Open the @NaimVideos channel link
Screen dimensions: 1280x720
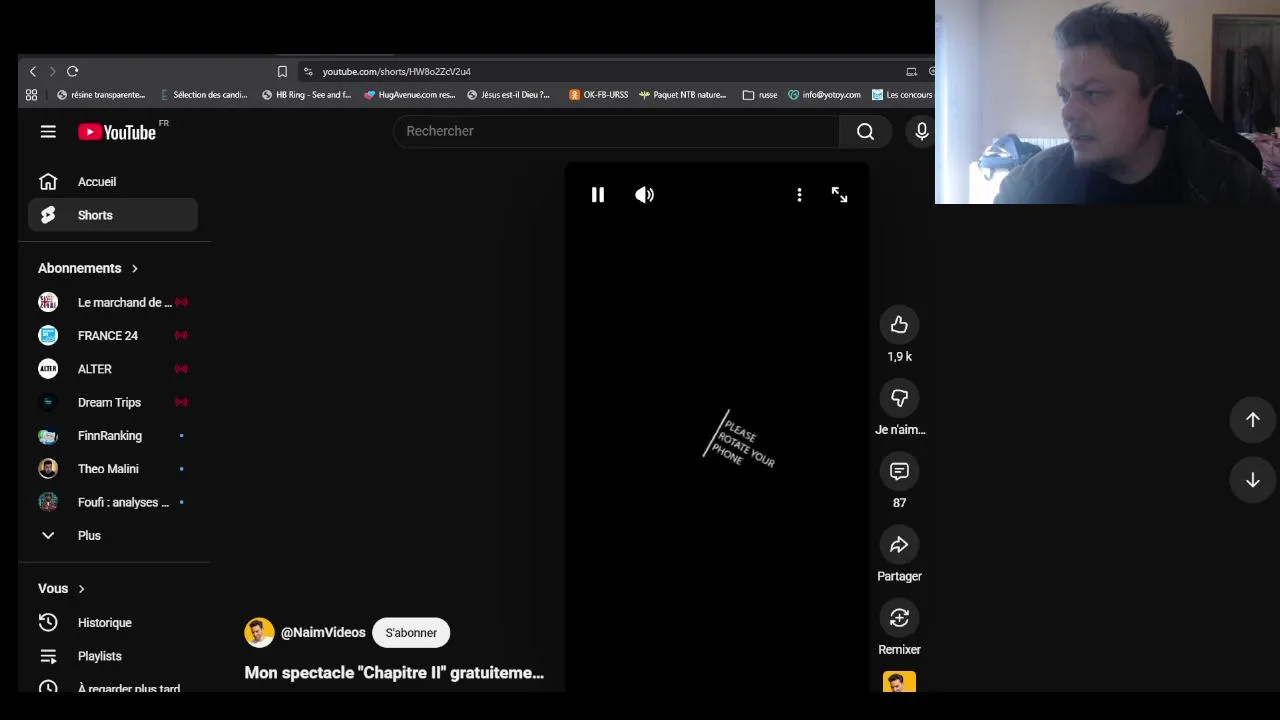click(x=323, y=633)
